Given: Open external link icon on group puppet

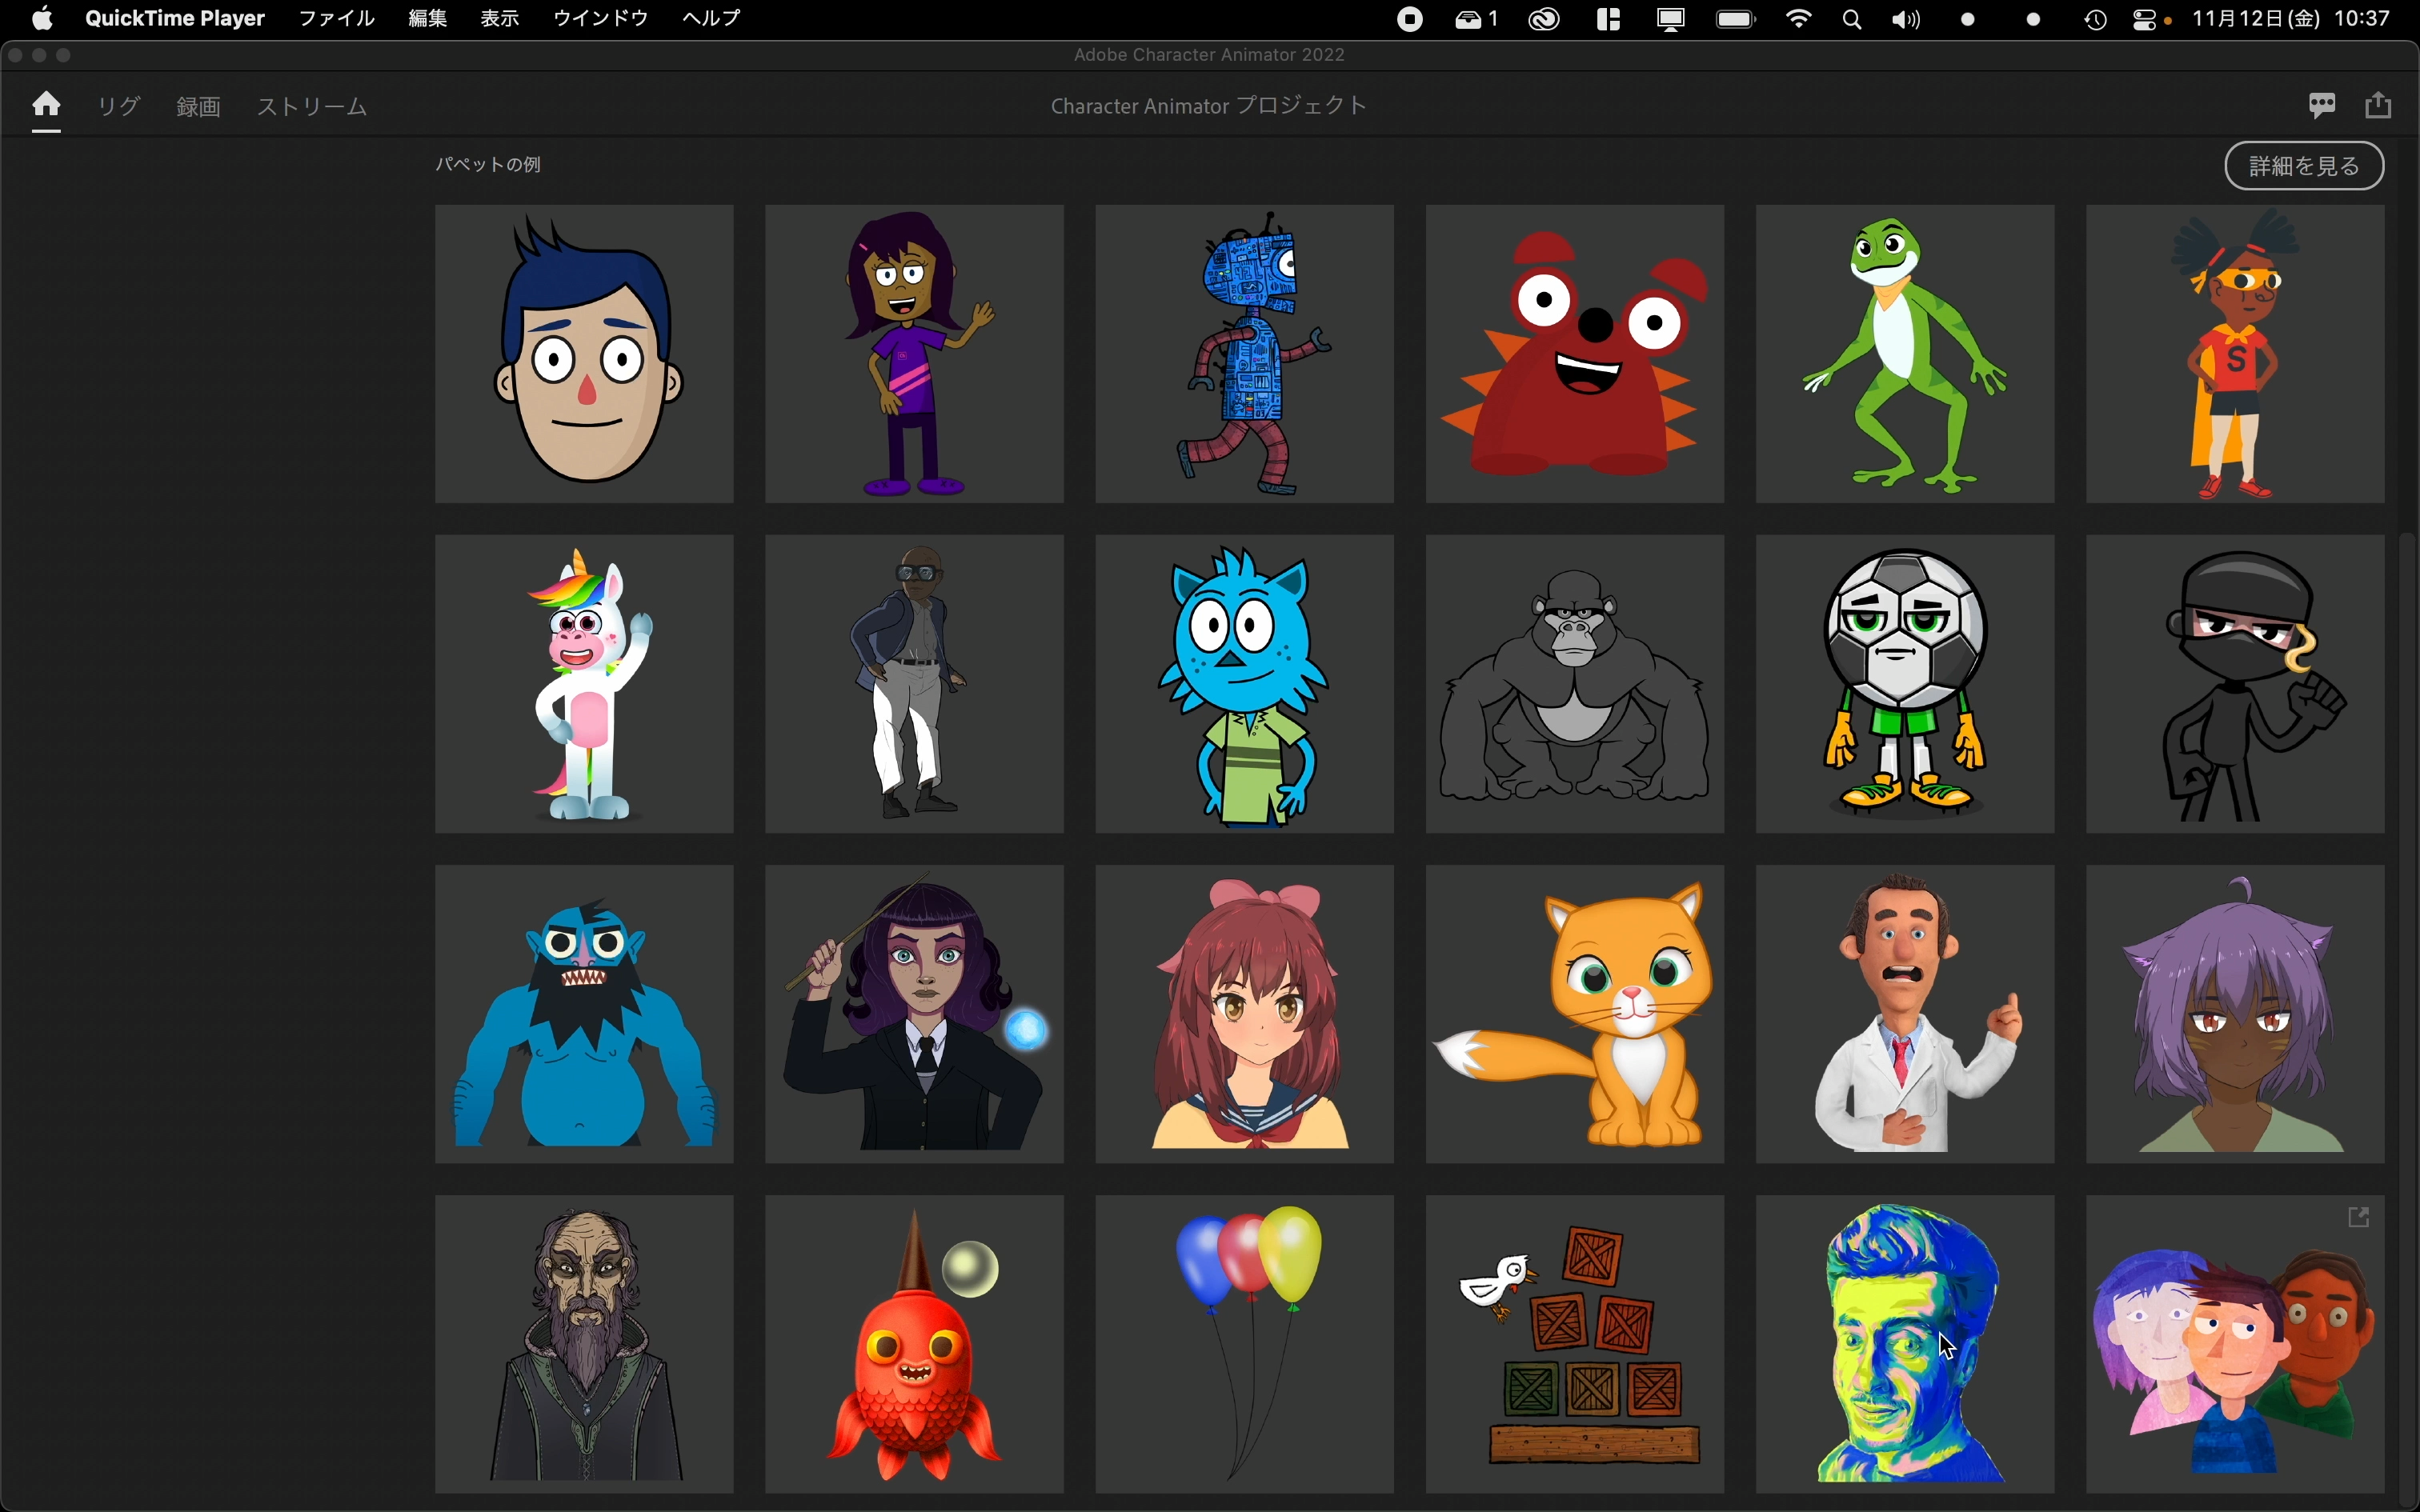Looking at the screenshot, I should click(x=2358, y=1217).
